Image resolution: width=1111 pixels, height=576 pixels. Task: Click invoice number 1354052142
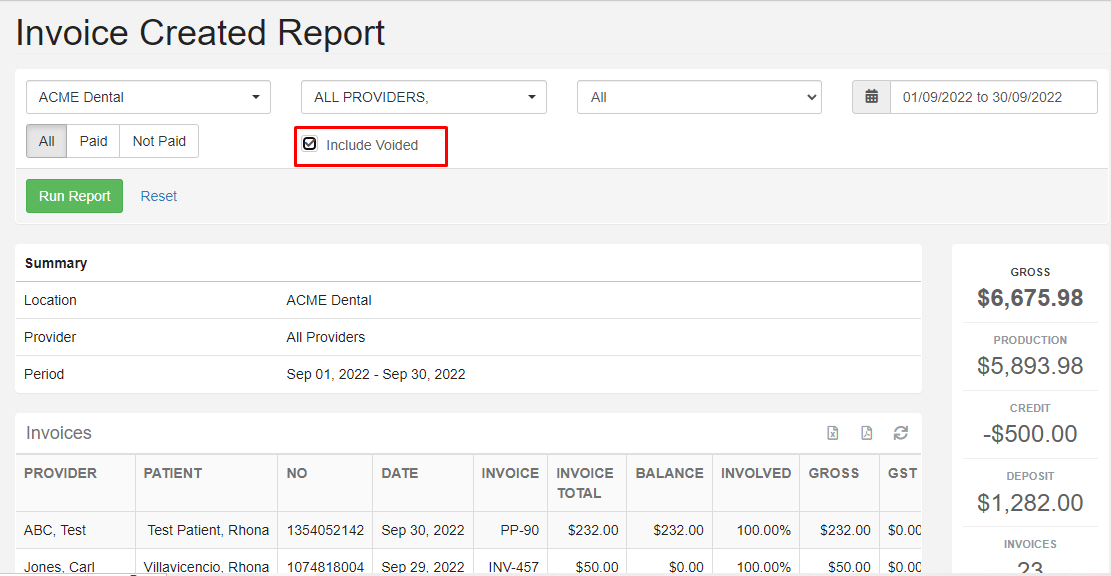coord(325,530)
